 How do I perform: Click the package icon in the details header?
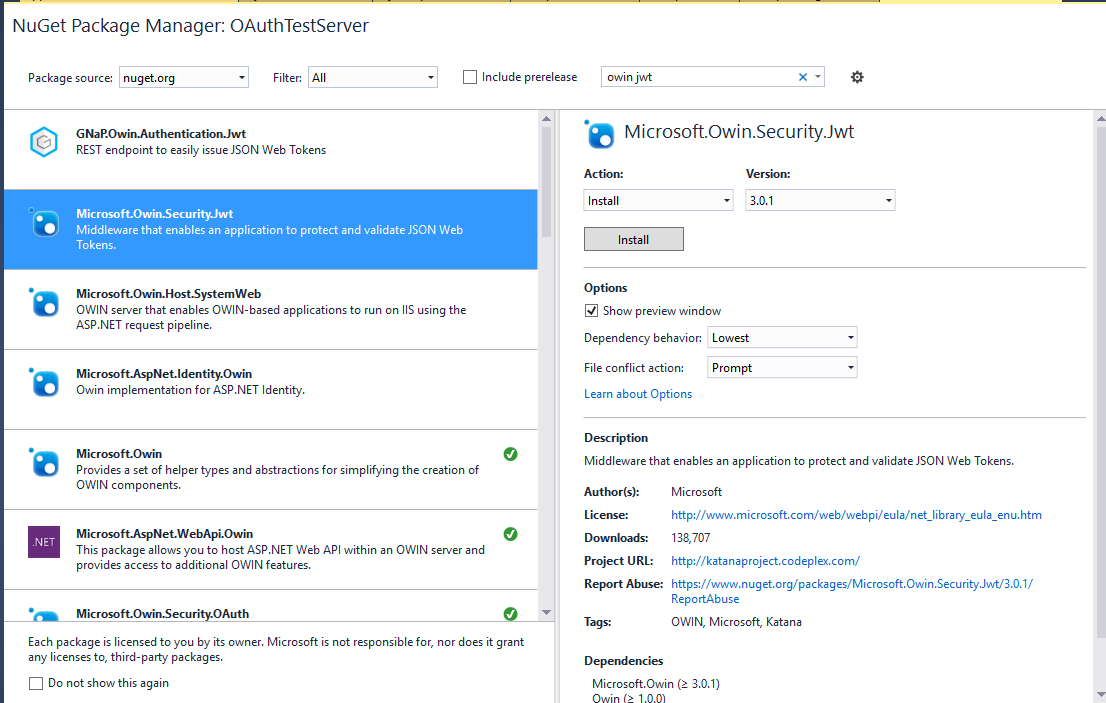pyautogui.click(x=600, y=132)
